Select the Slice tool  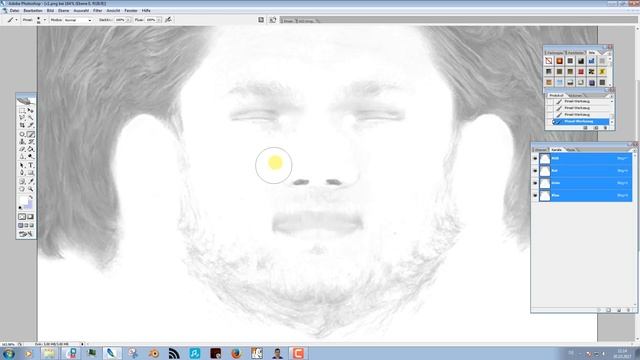click(x=31, y=125)
